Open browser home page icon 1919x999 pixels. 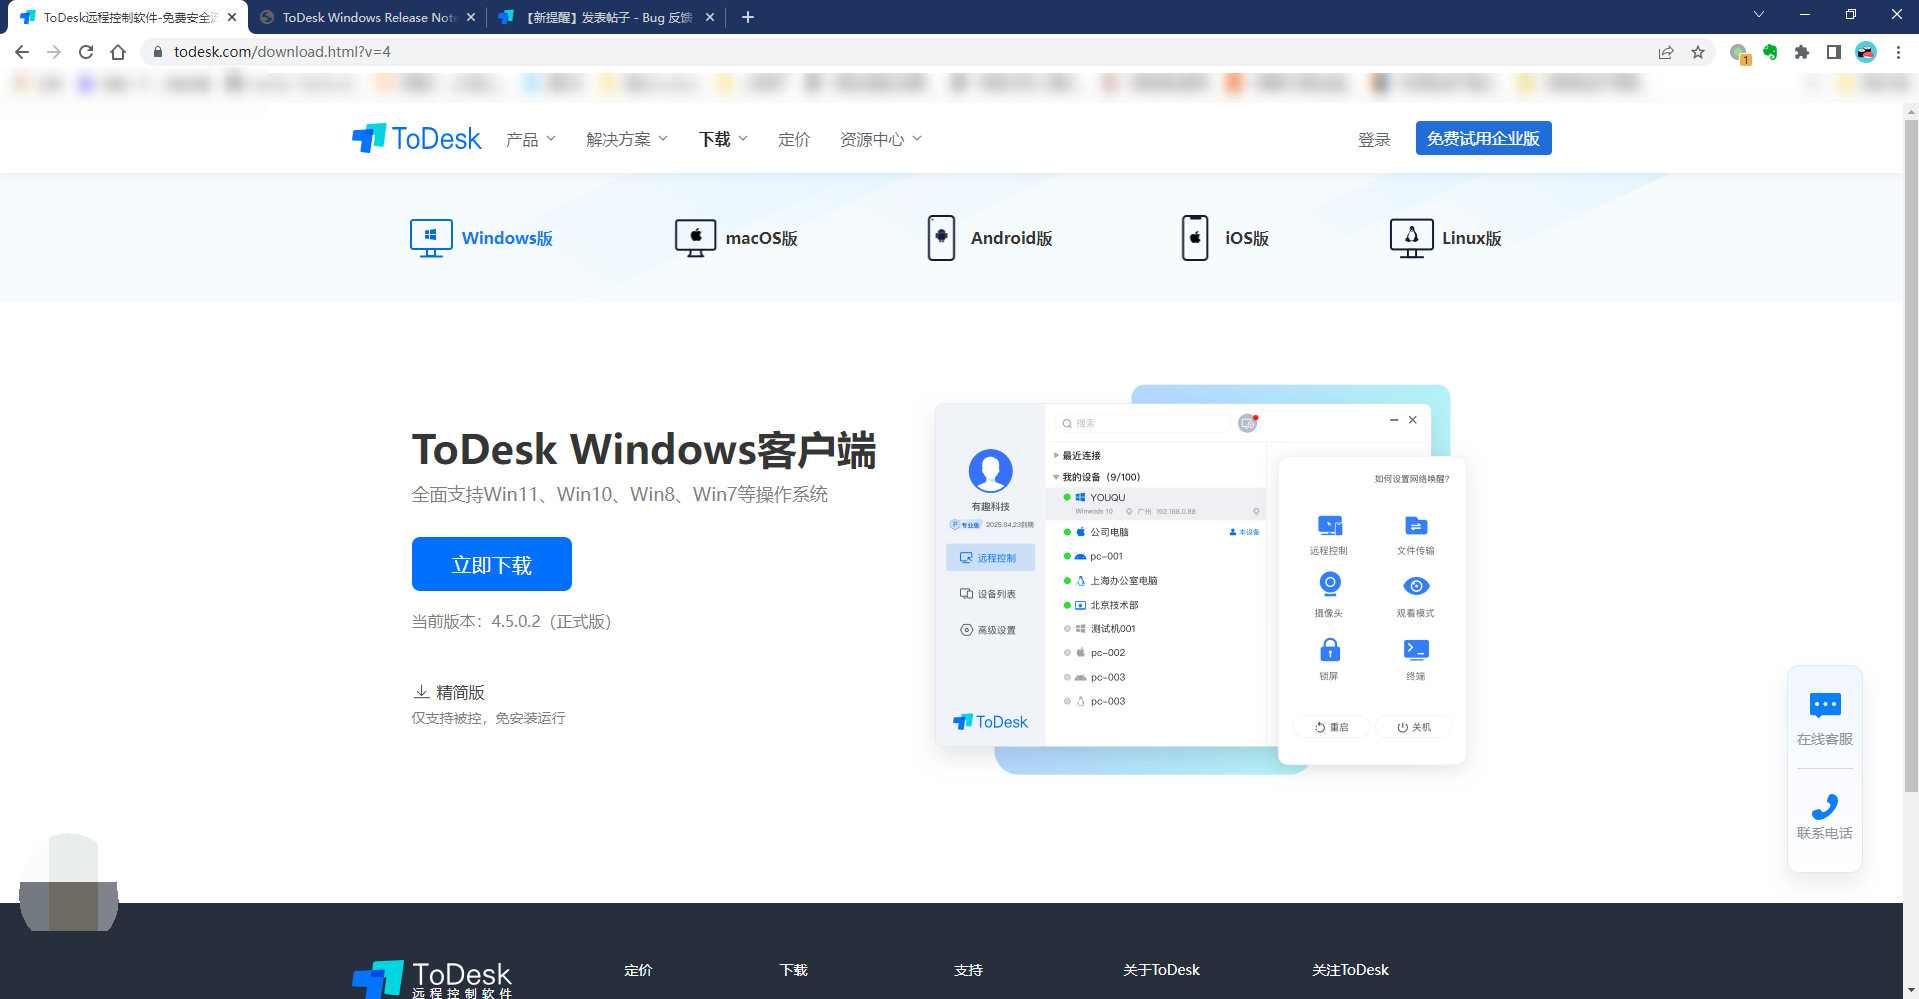[x=118, y=52]
